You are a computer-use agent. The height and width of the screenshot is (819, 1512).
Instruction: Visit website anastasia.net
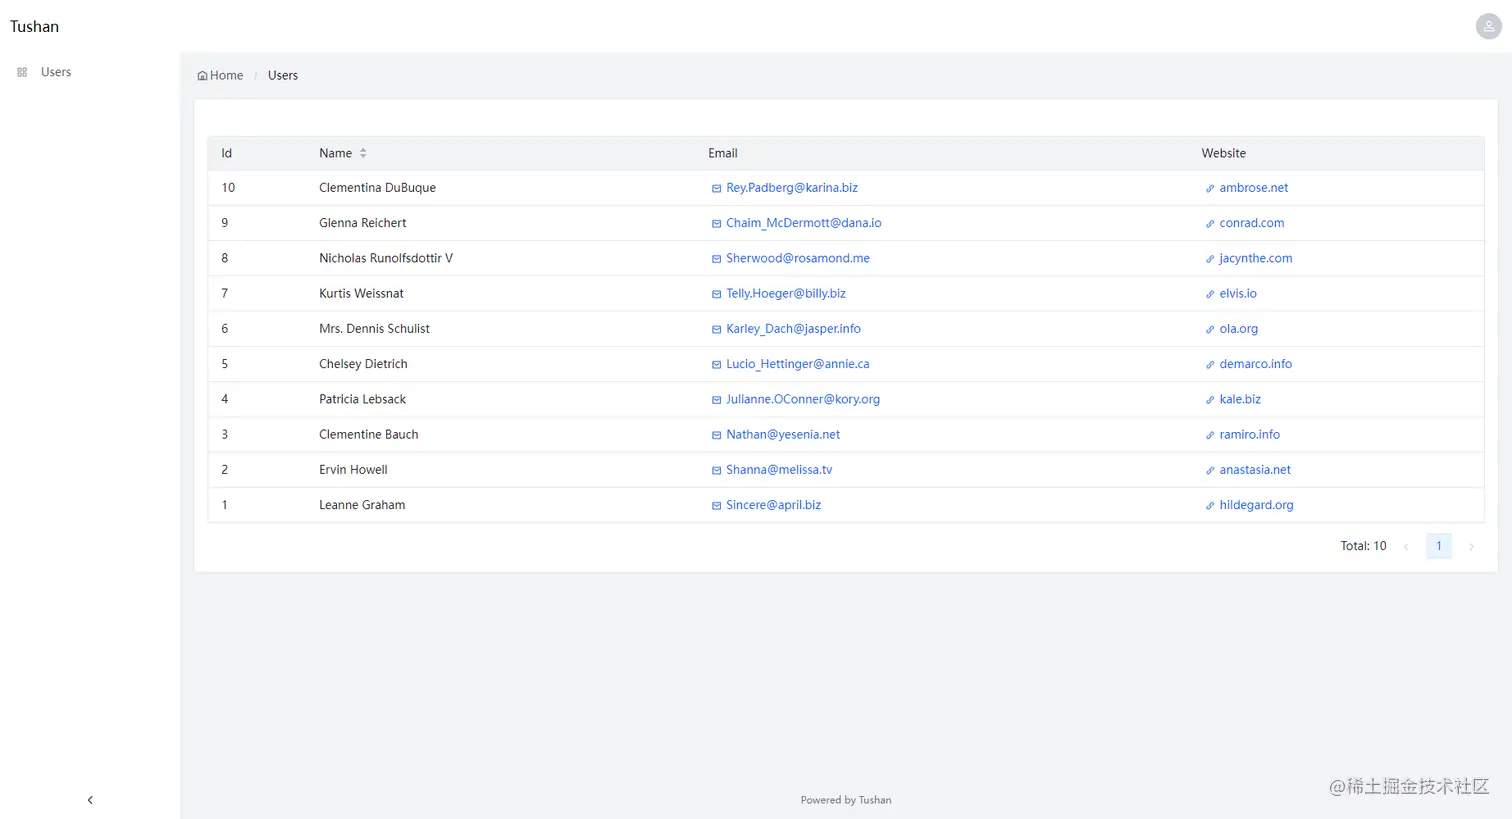pos(1255,469)
